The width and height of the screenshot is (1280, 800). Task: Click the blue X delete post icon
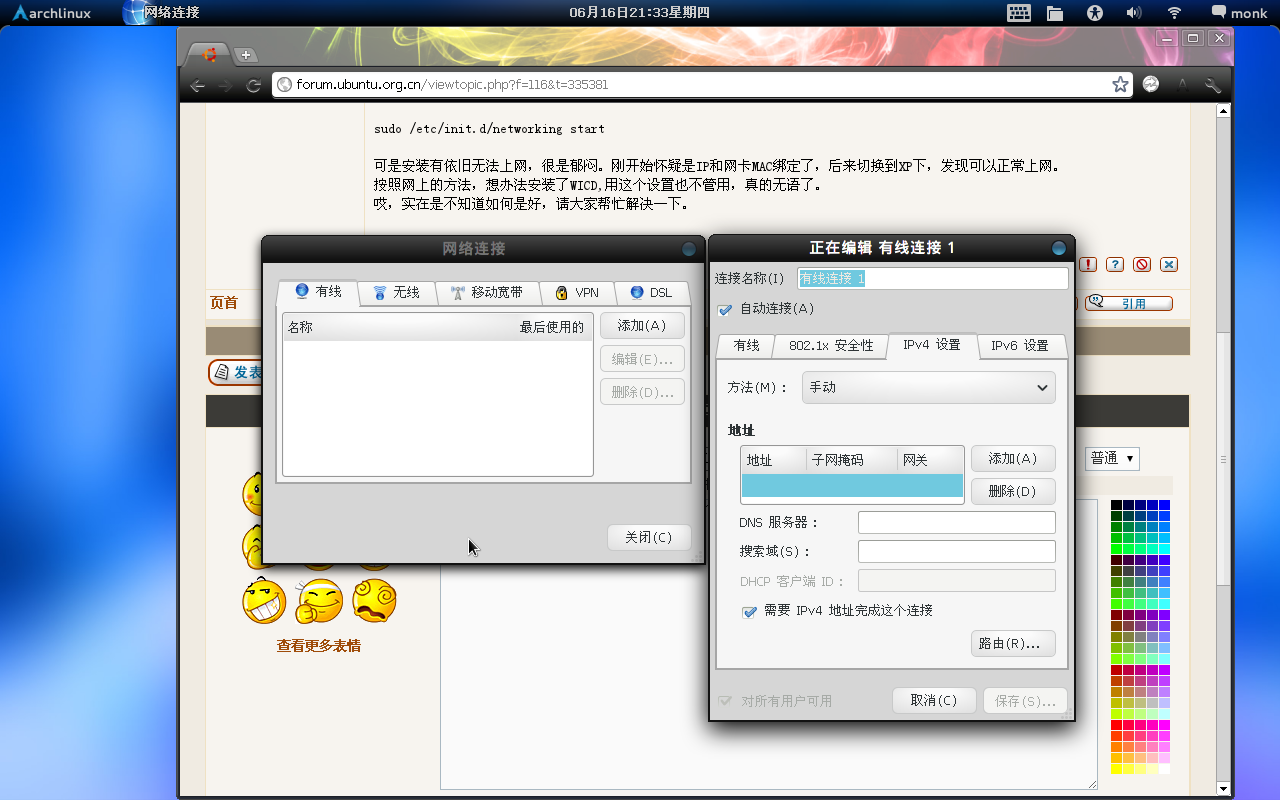1169,264
